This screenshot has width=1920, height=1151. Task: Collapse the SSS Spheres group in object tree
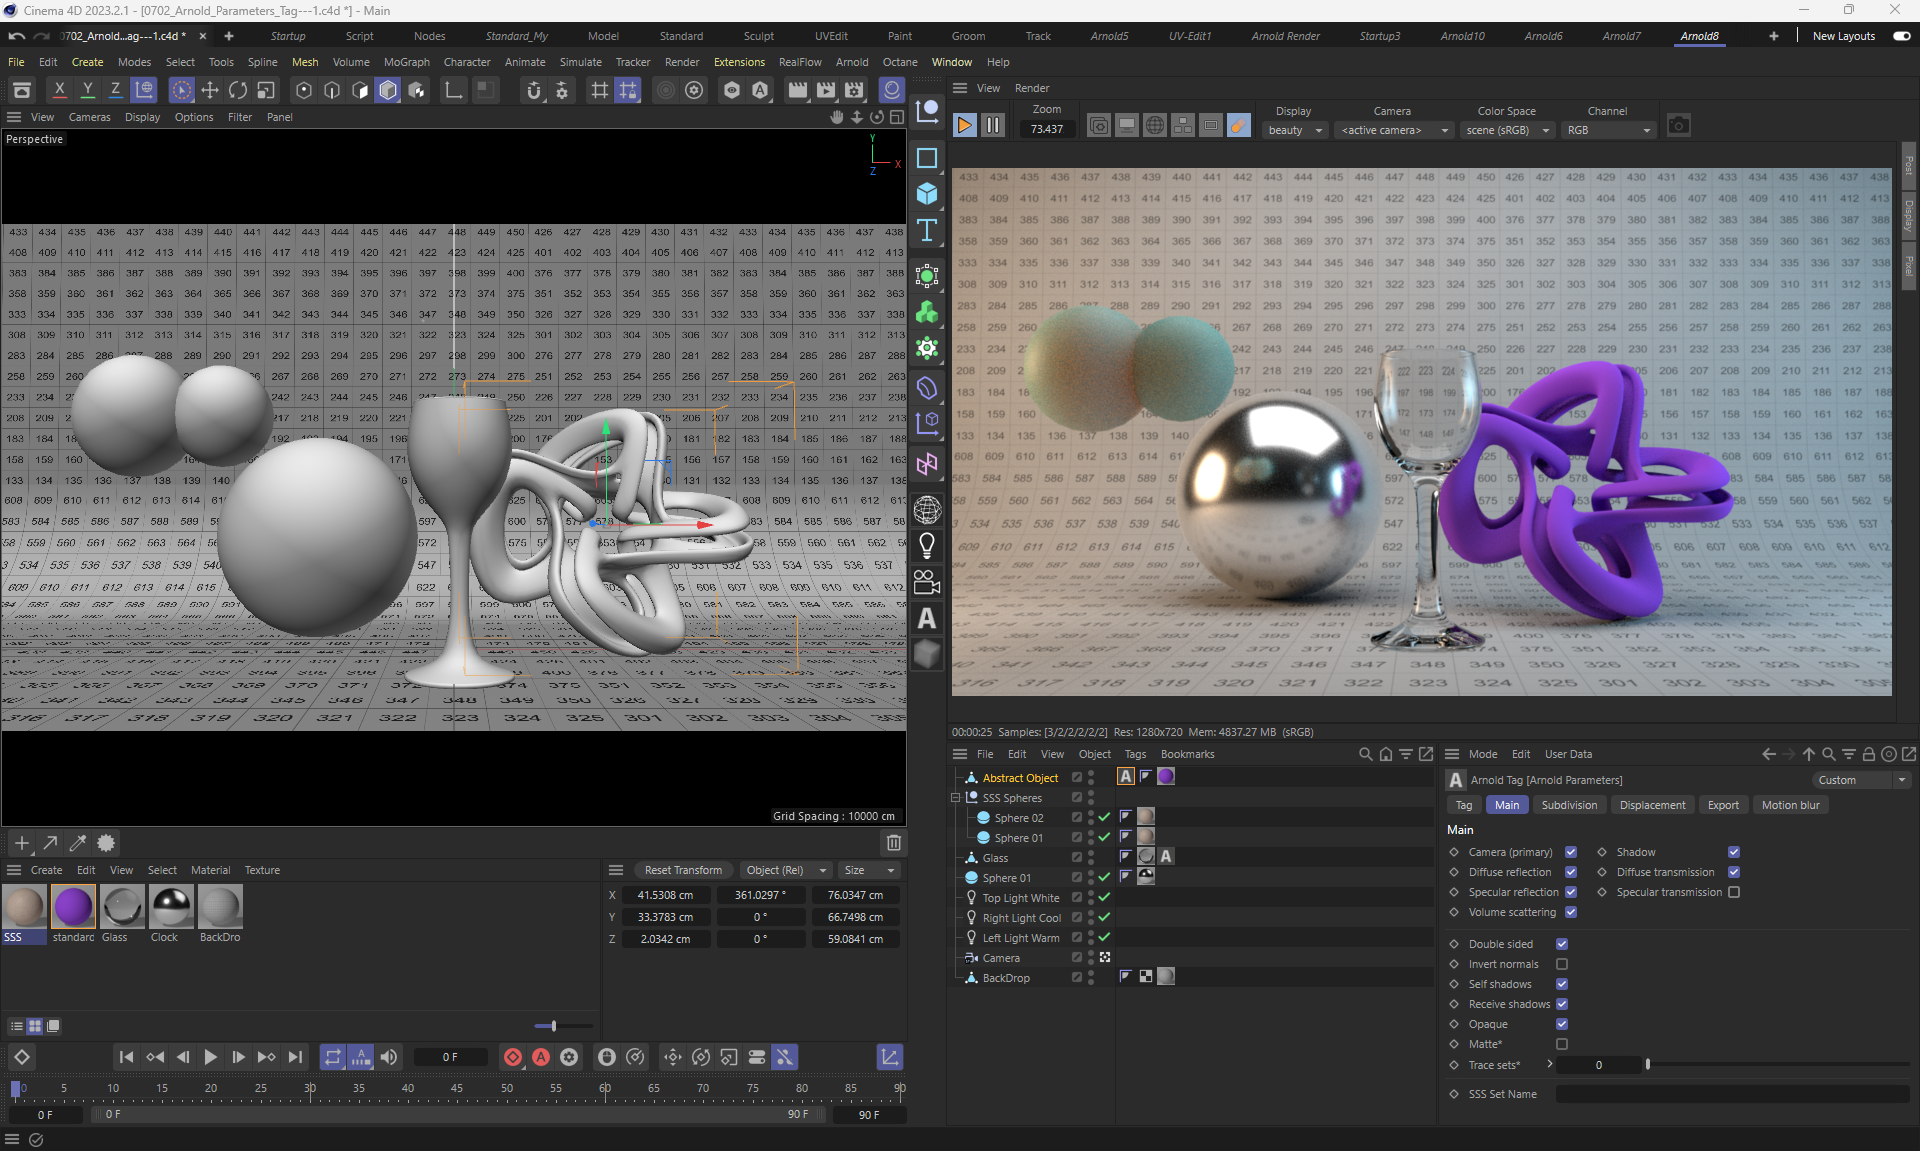(x=956, y=798)
